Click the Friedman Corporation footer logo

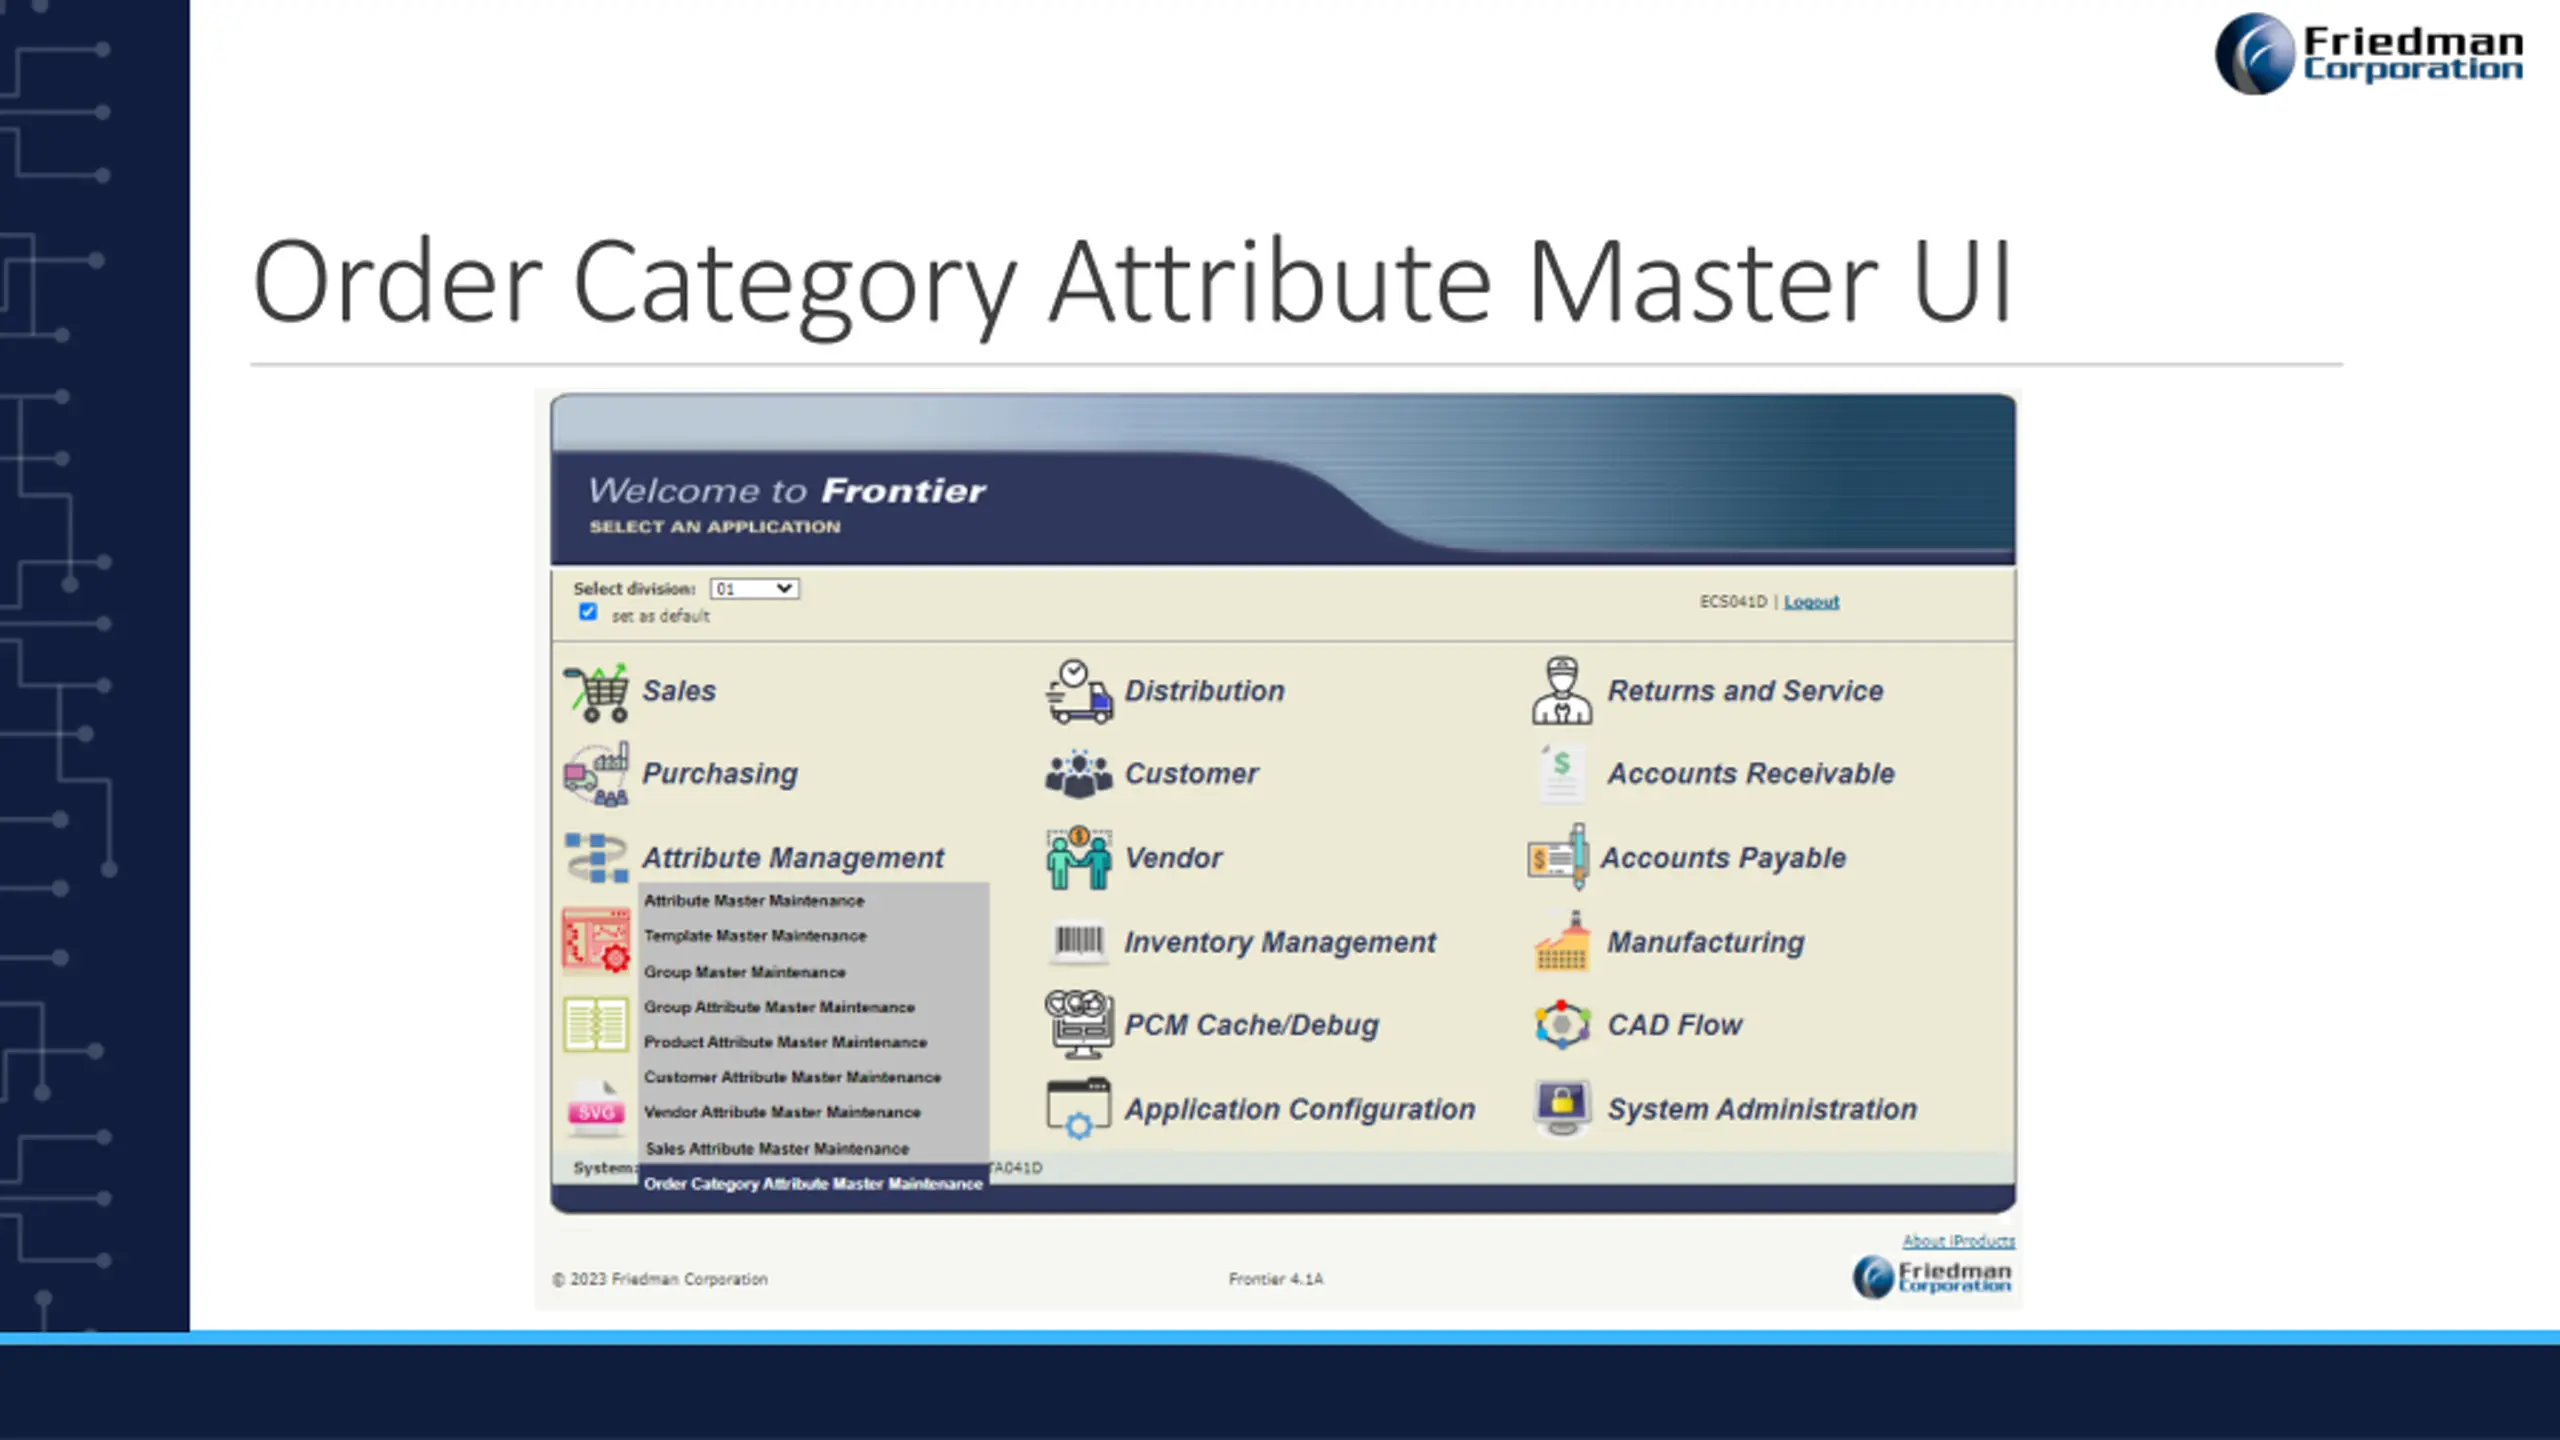click(x=1932, y=1277)
